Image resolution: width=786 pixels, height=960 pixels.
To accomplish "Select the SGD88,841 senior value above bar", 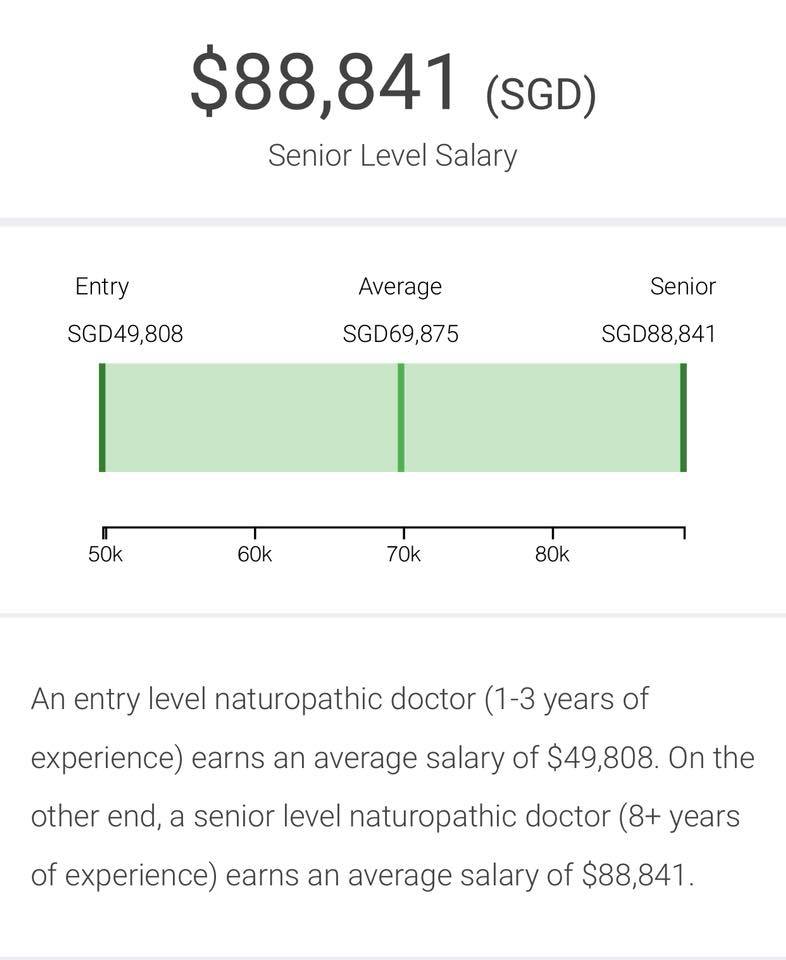I will tap(658, 334).
